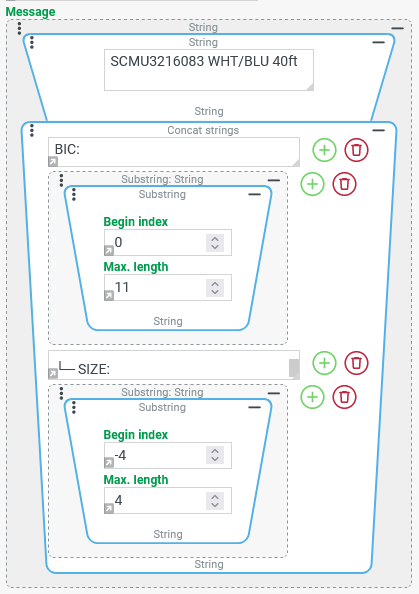Toggle expression link on Max. length 11
This screenshot has height=594, width=419.
click(109, 295)
